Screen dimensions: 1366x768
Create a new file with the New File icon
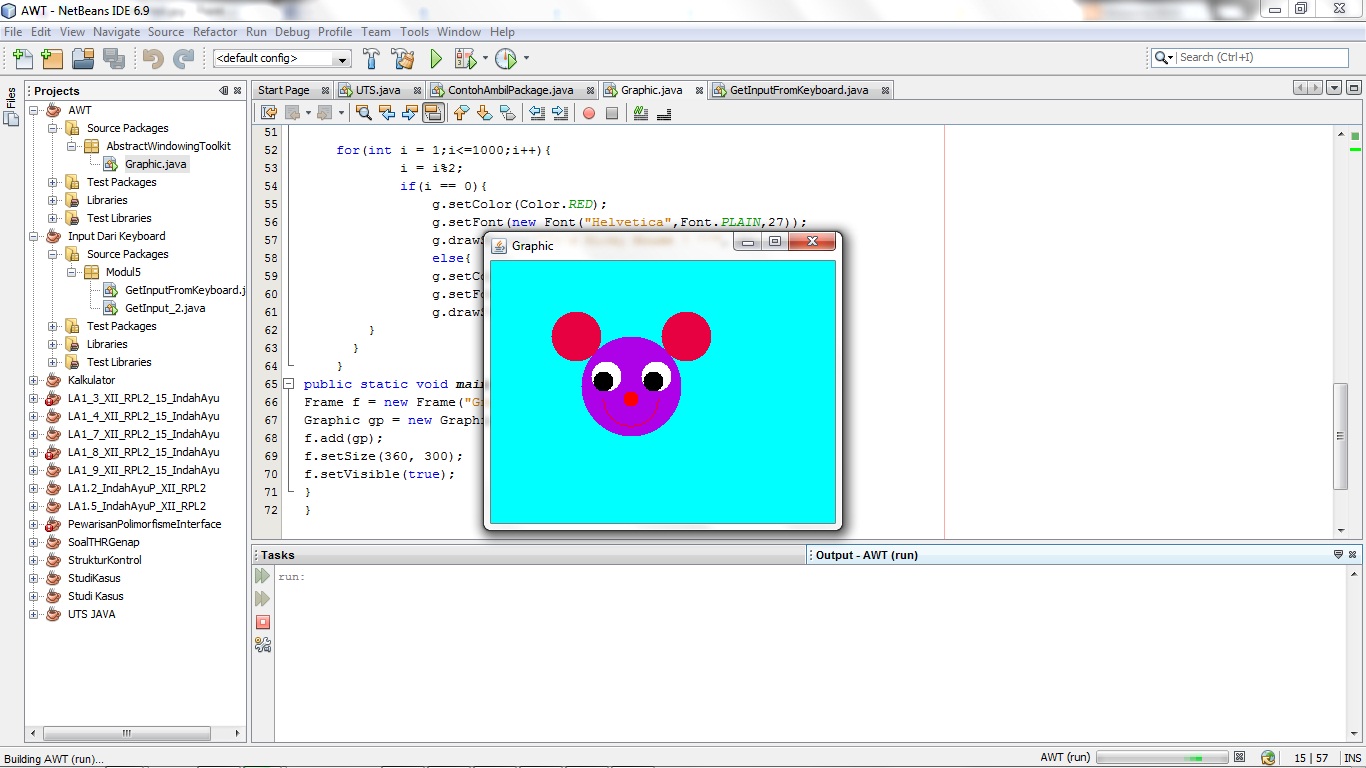pos(21,58)
